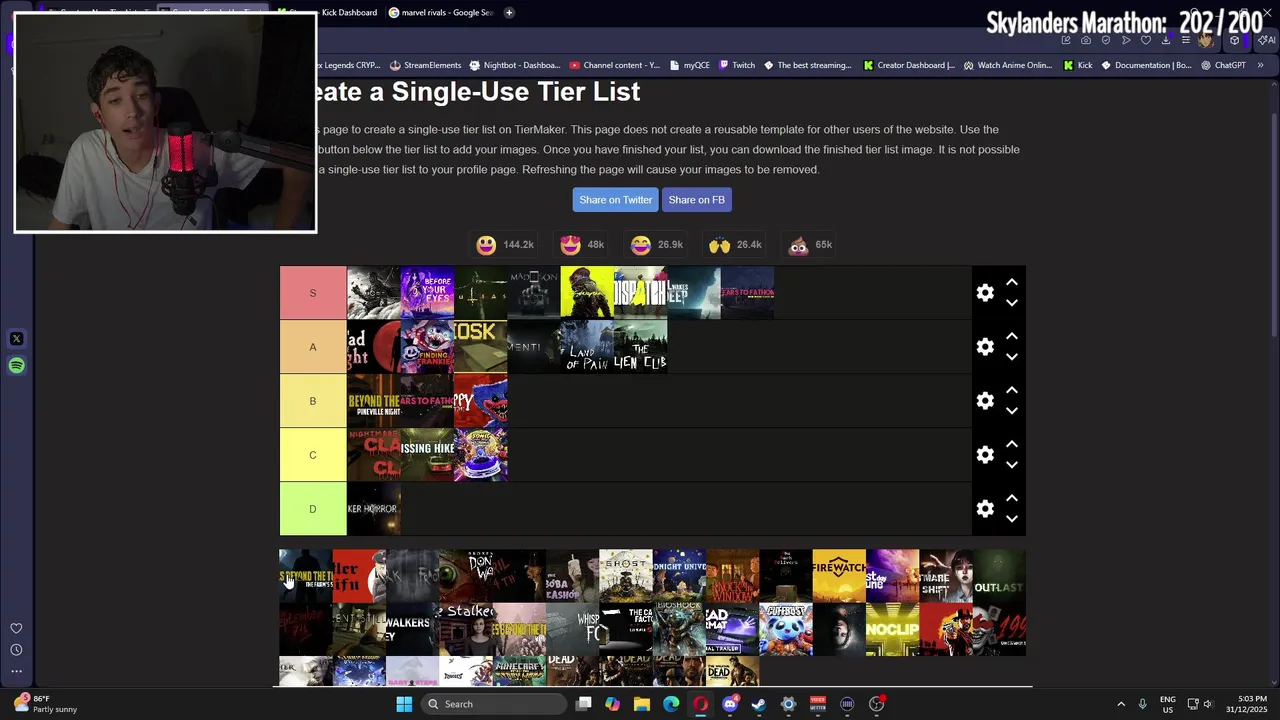1280x720 pixels.
Task: Click Share on FB button
Action: (696, 200)
